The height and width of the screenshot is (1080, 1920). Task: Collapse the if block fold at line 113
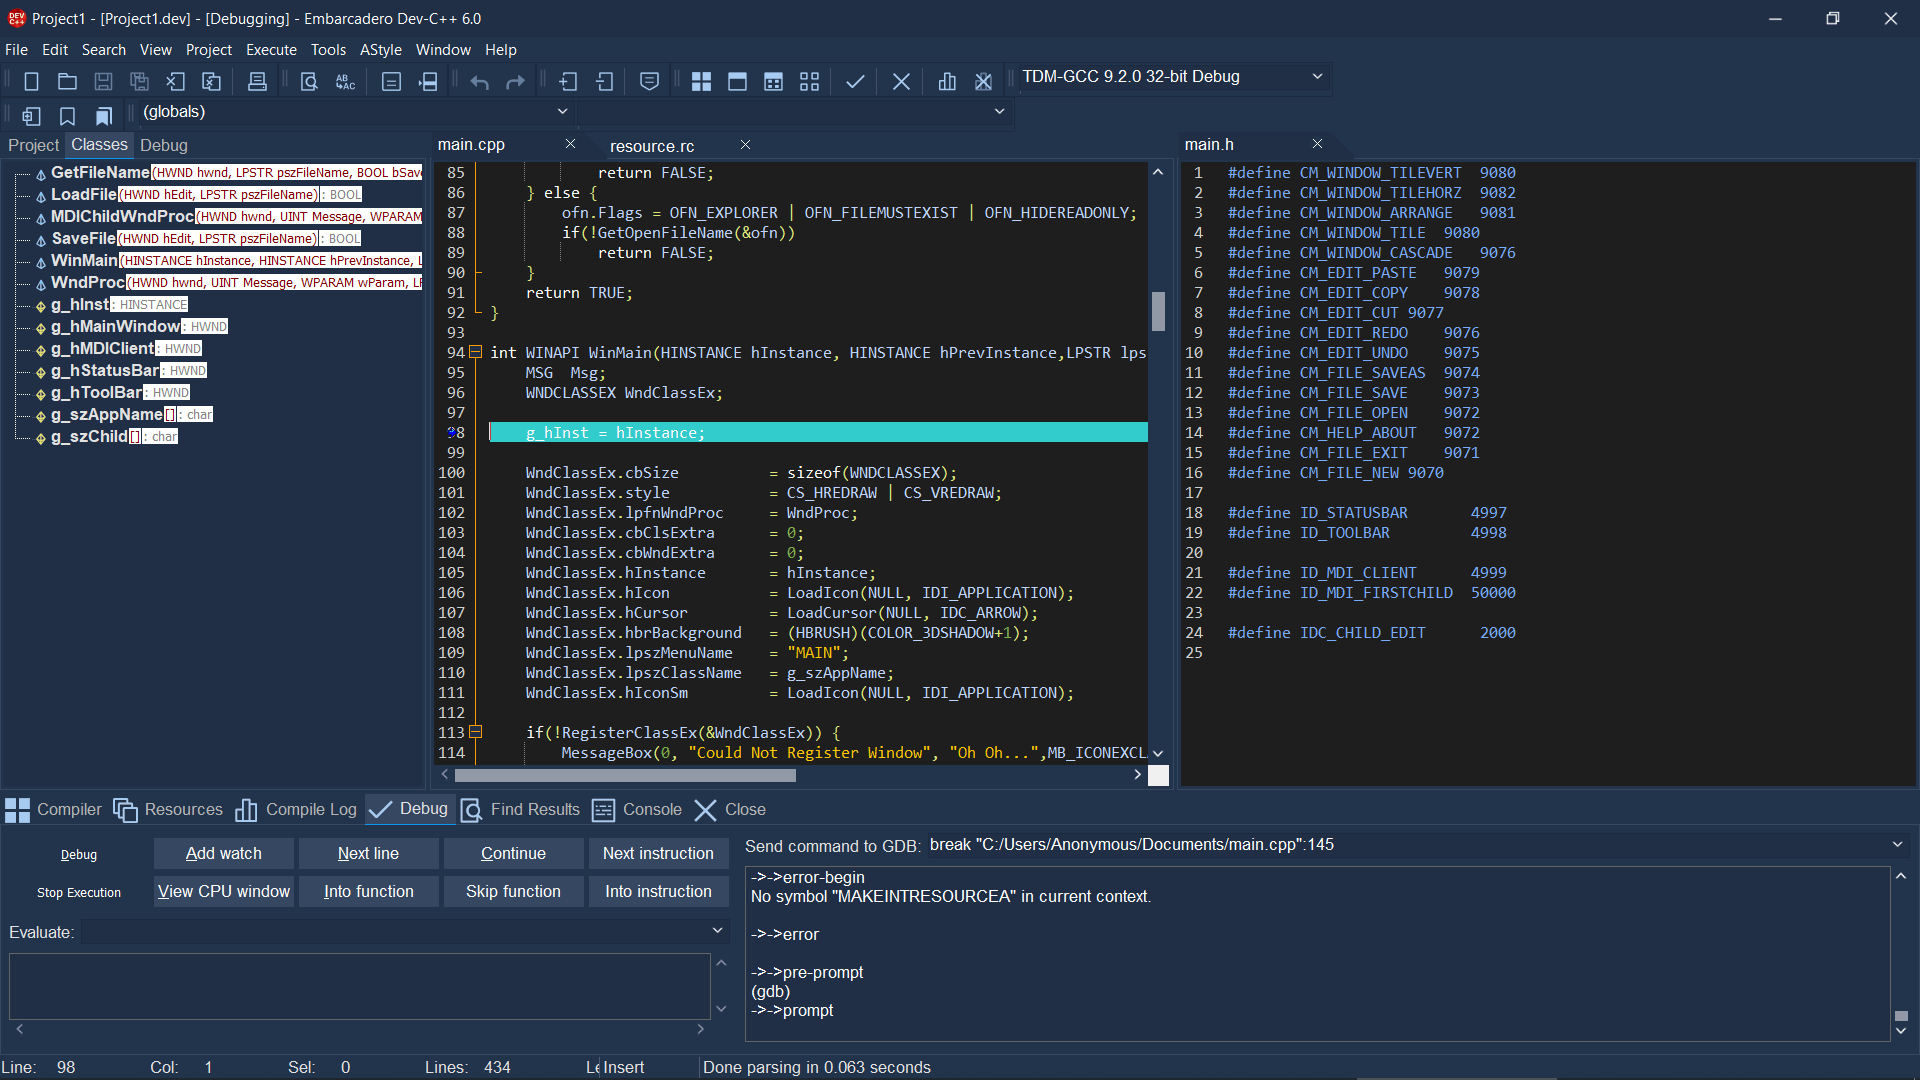click(476, 732)
